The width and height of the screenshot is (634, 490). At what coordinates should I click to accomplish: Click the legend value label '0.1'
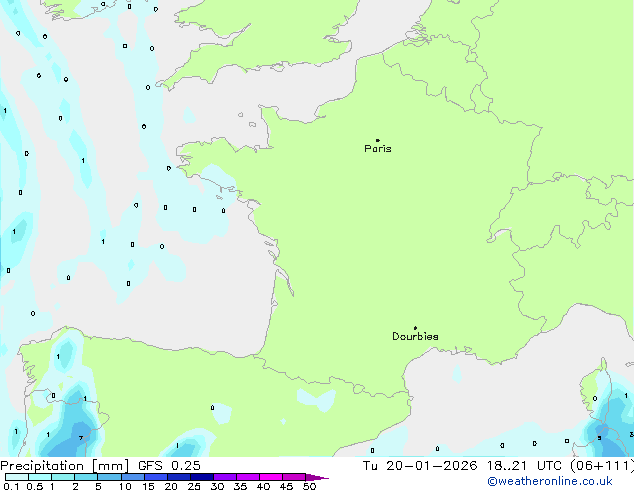(x=11, y=486)
